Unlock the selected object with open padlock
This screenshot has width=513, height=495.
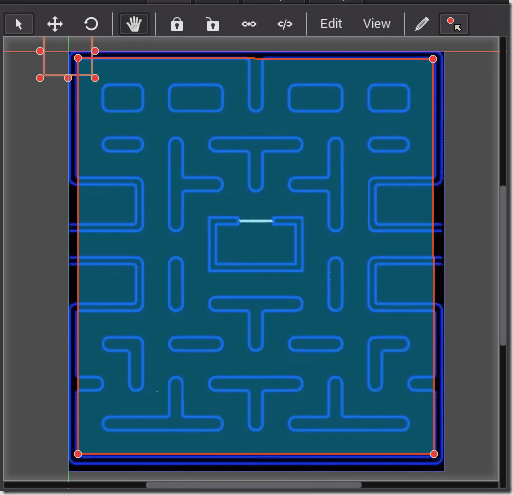tap(213, 24)
